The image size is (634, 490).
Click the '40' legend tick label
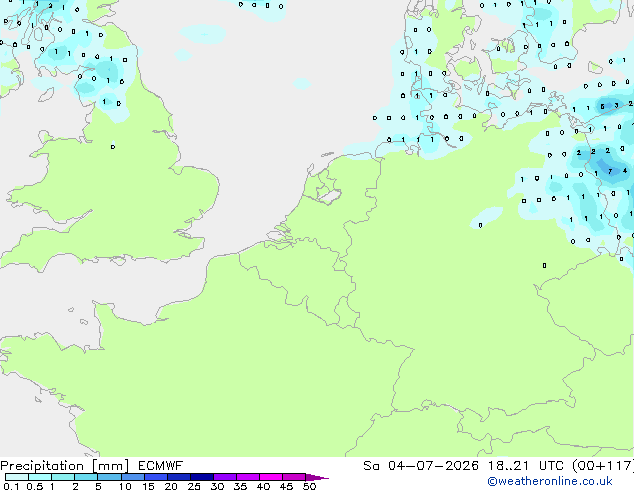click(x=263, y=486)
